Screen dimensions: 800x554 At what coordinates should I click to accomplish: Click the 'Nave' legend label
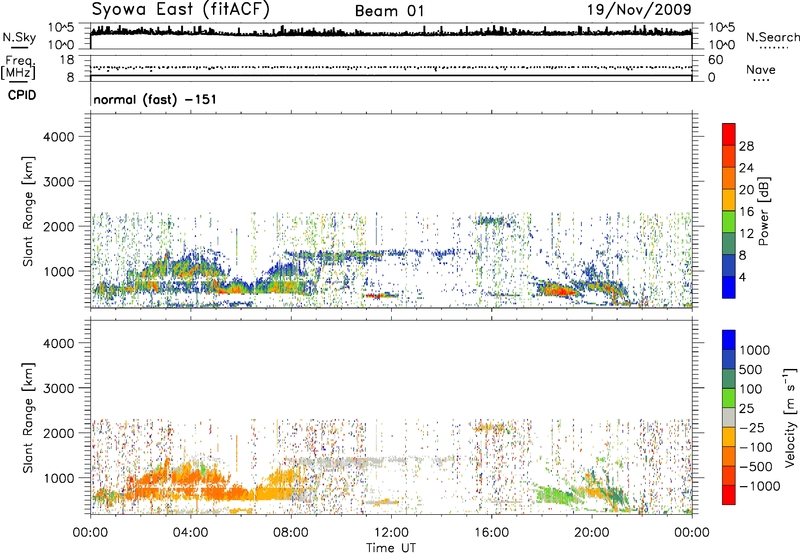[x=761, y=69]
